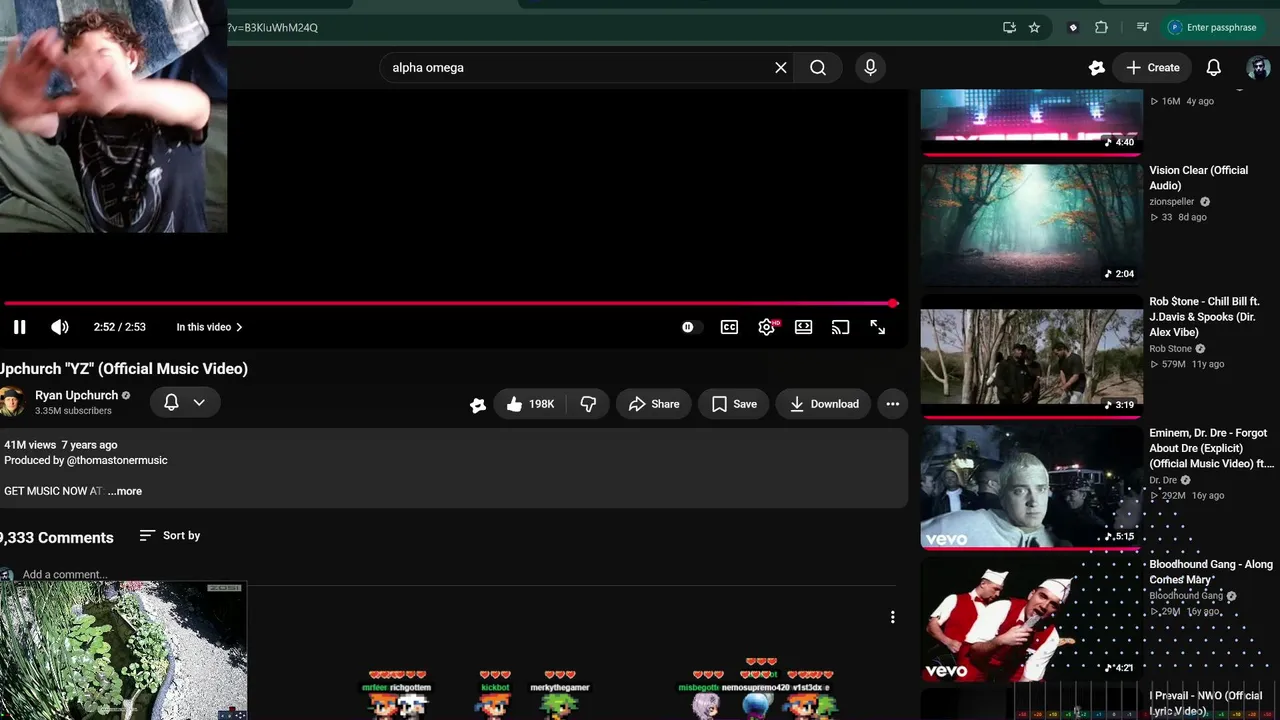The image size is (1280, 720).
Task: Open the media control icon in browser toolbar
Action: point(1142,28)
